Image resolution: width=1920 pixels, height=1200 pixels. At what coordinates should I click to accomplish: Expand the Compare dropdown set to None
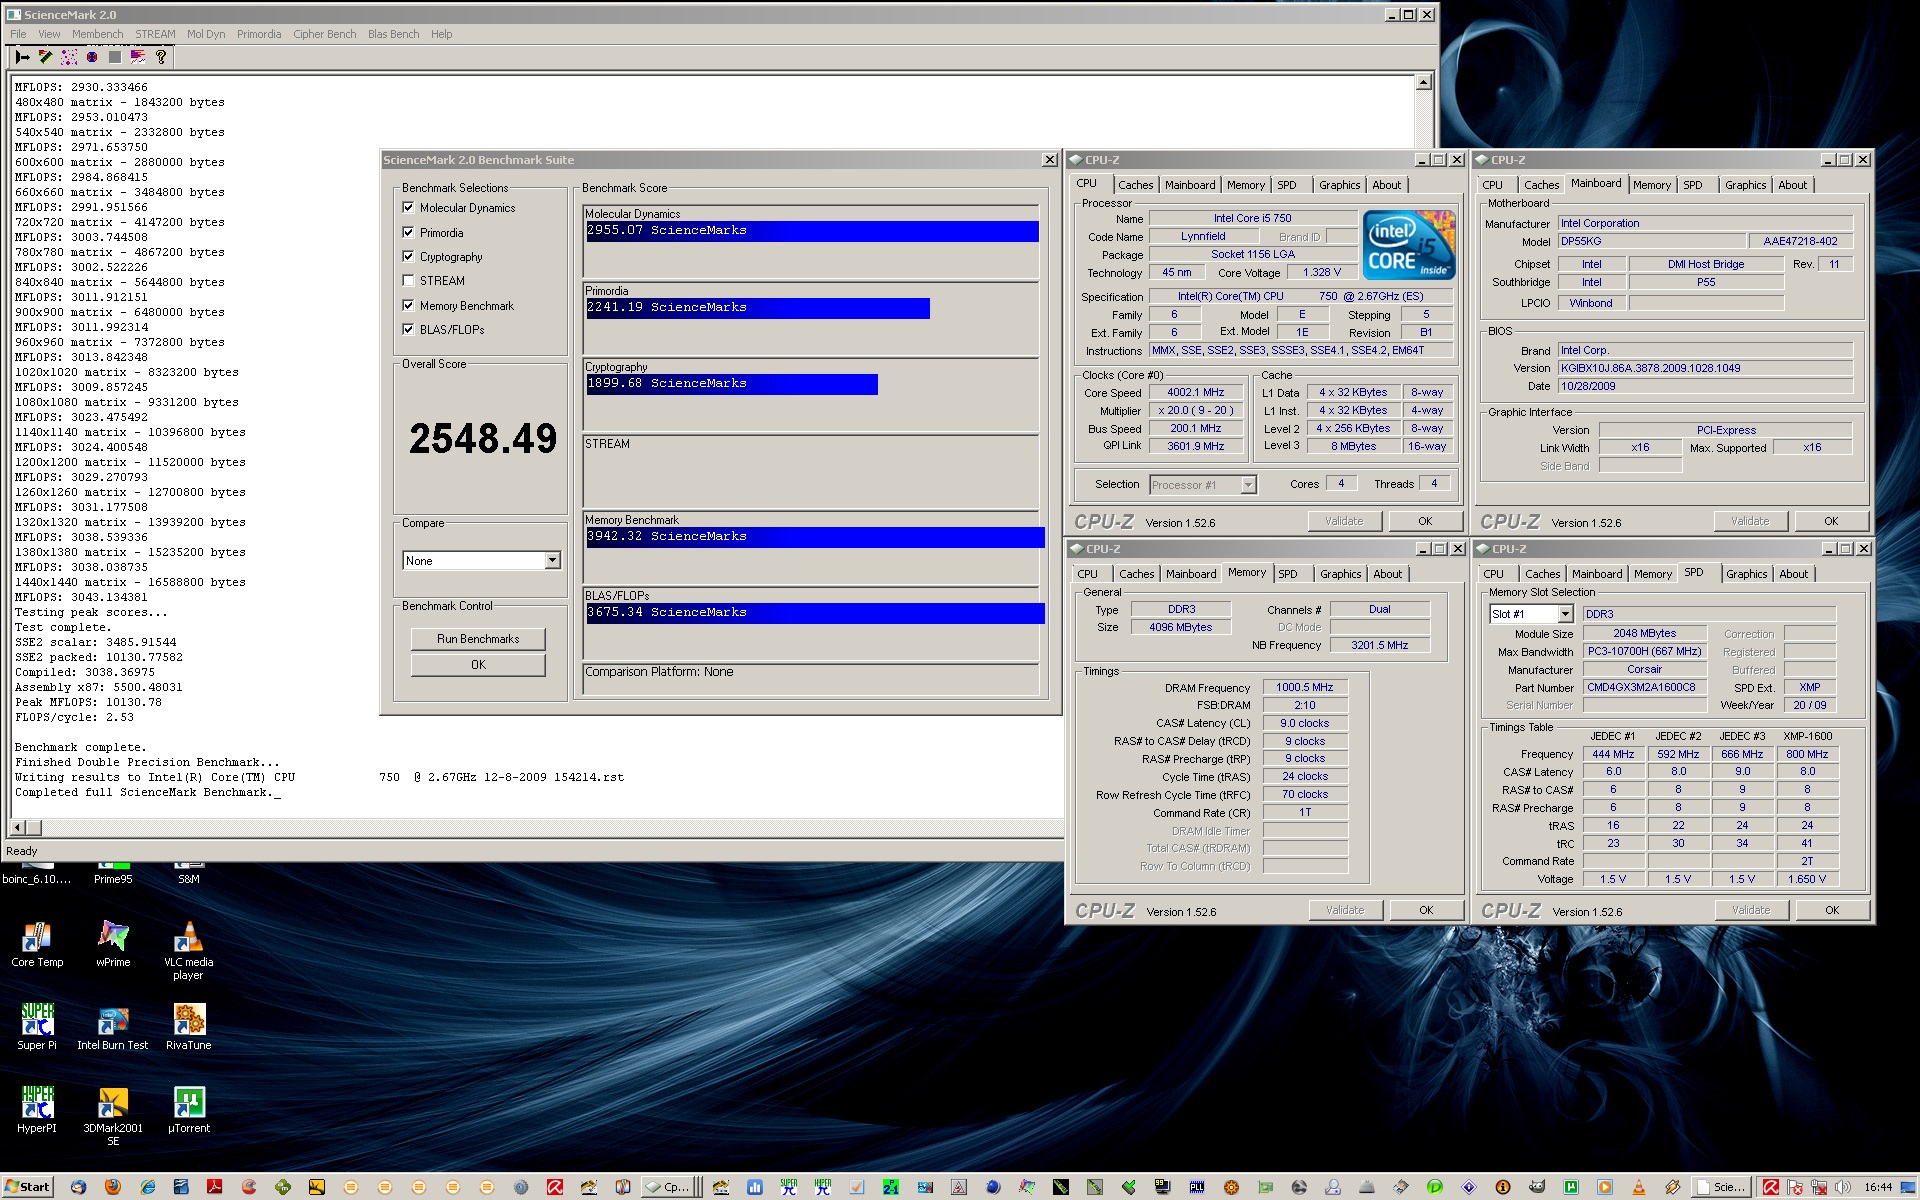tap(552, 561)
